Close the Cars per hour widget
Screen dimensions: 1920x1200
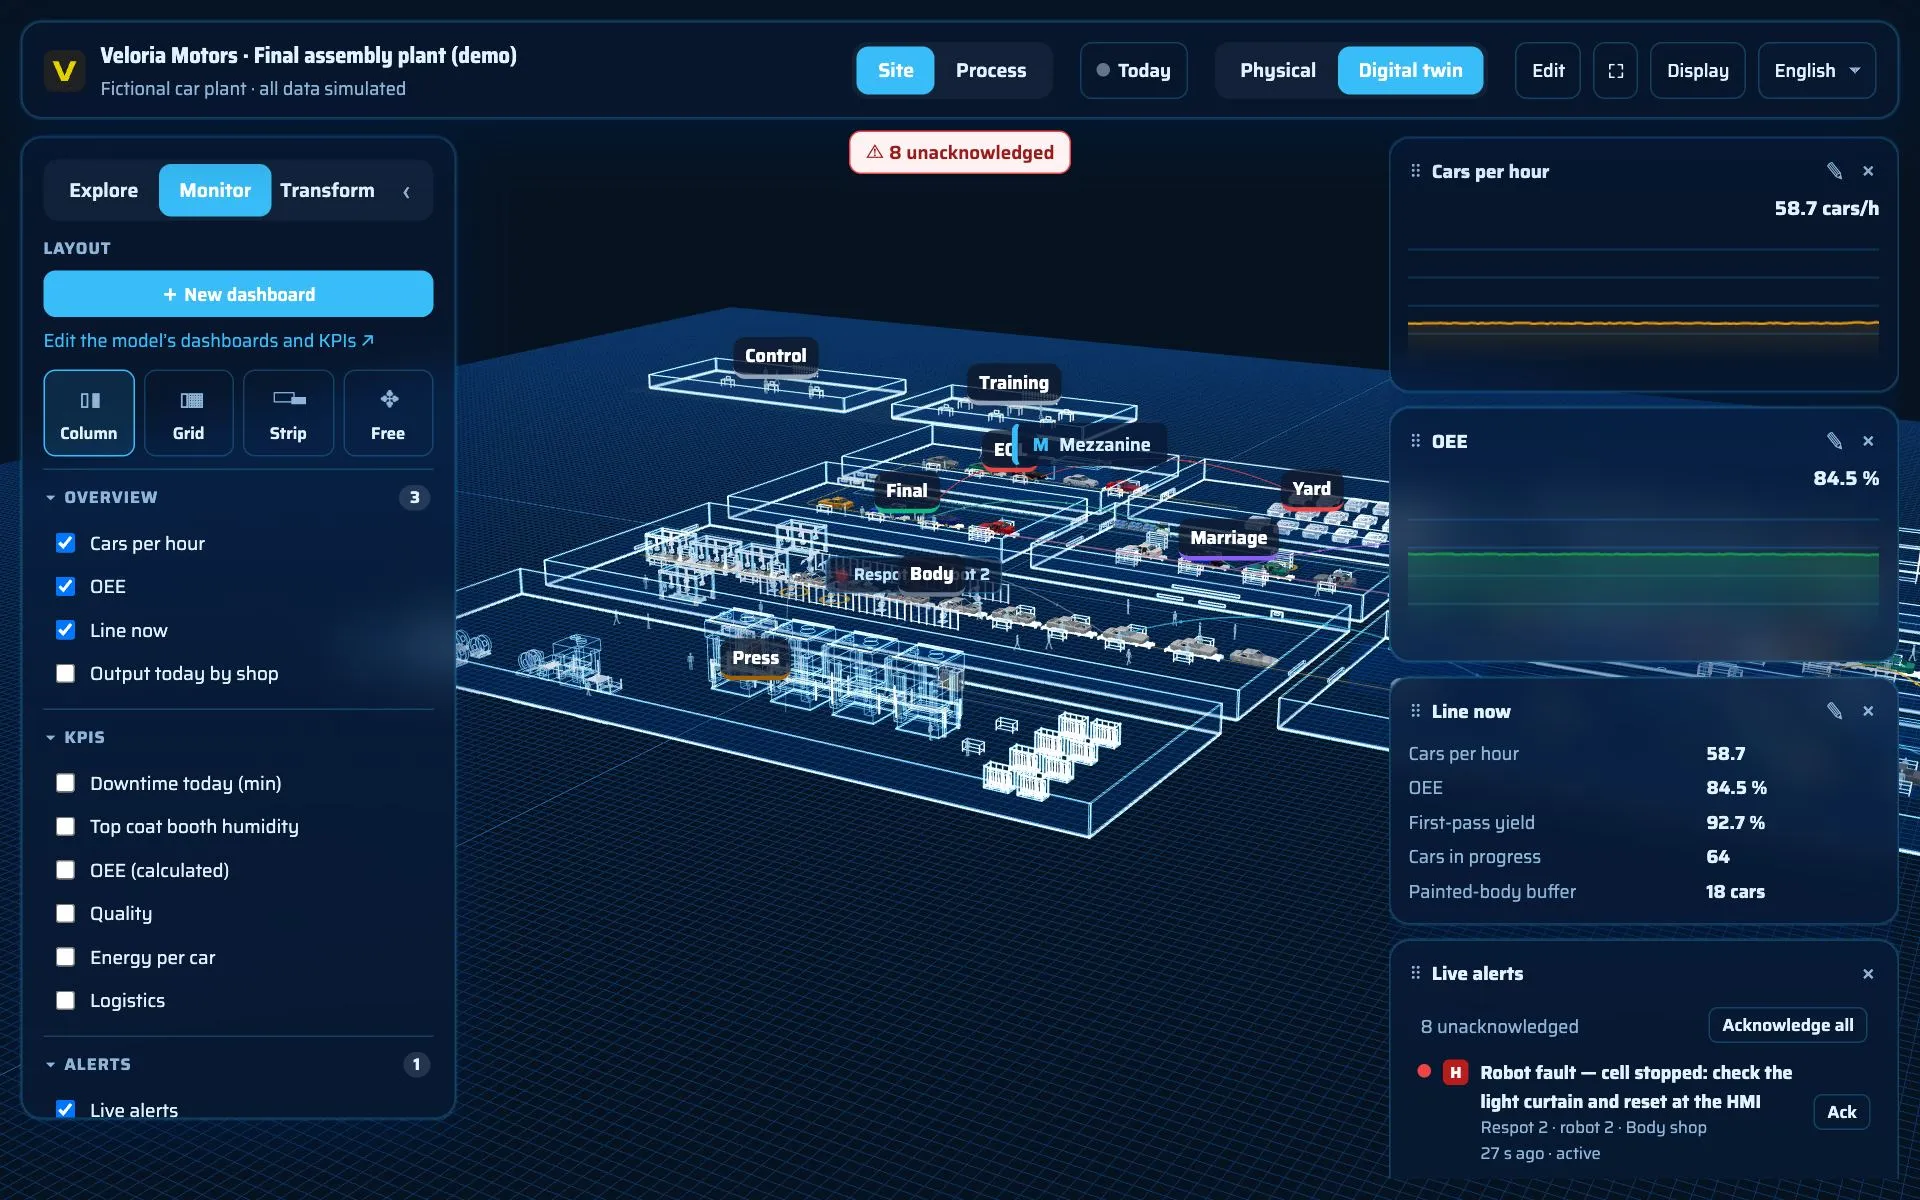point(1868,171)
